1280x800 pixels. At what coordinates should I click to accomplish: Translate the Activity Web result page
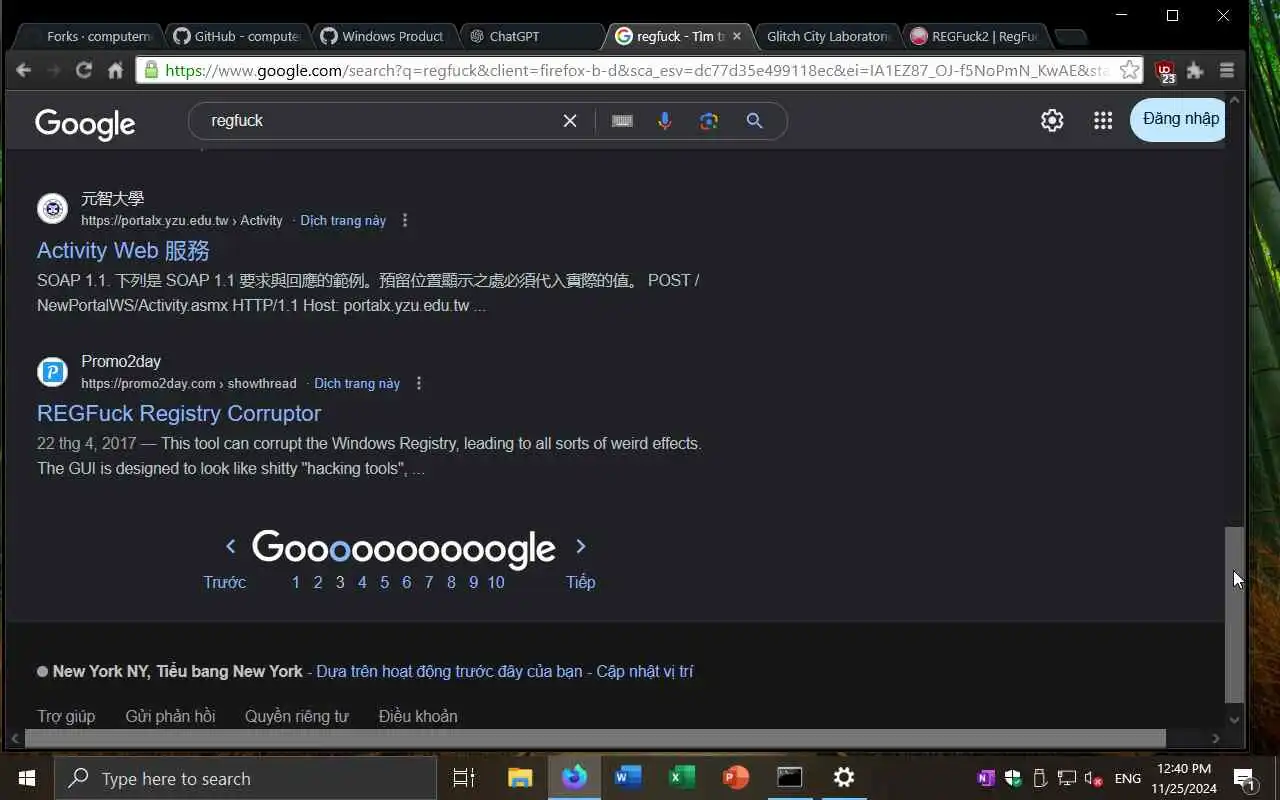pos(343,220)
